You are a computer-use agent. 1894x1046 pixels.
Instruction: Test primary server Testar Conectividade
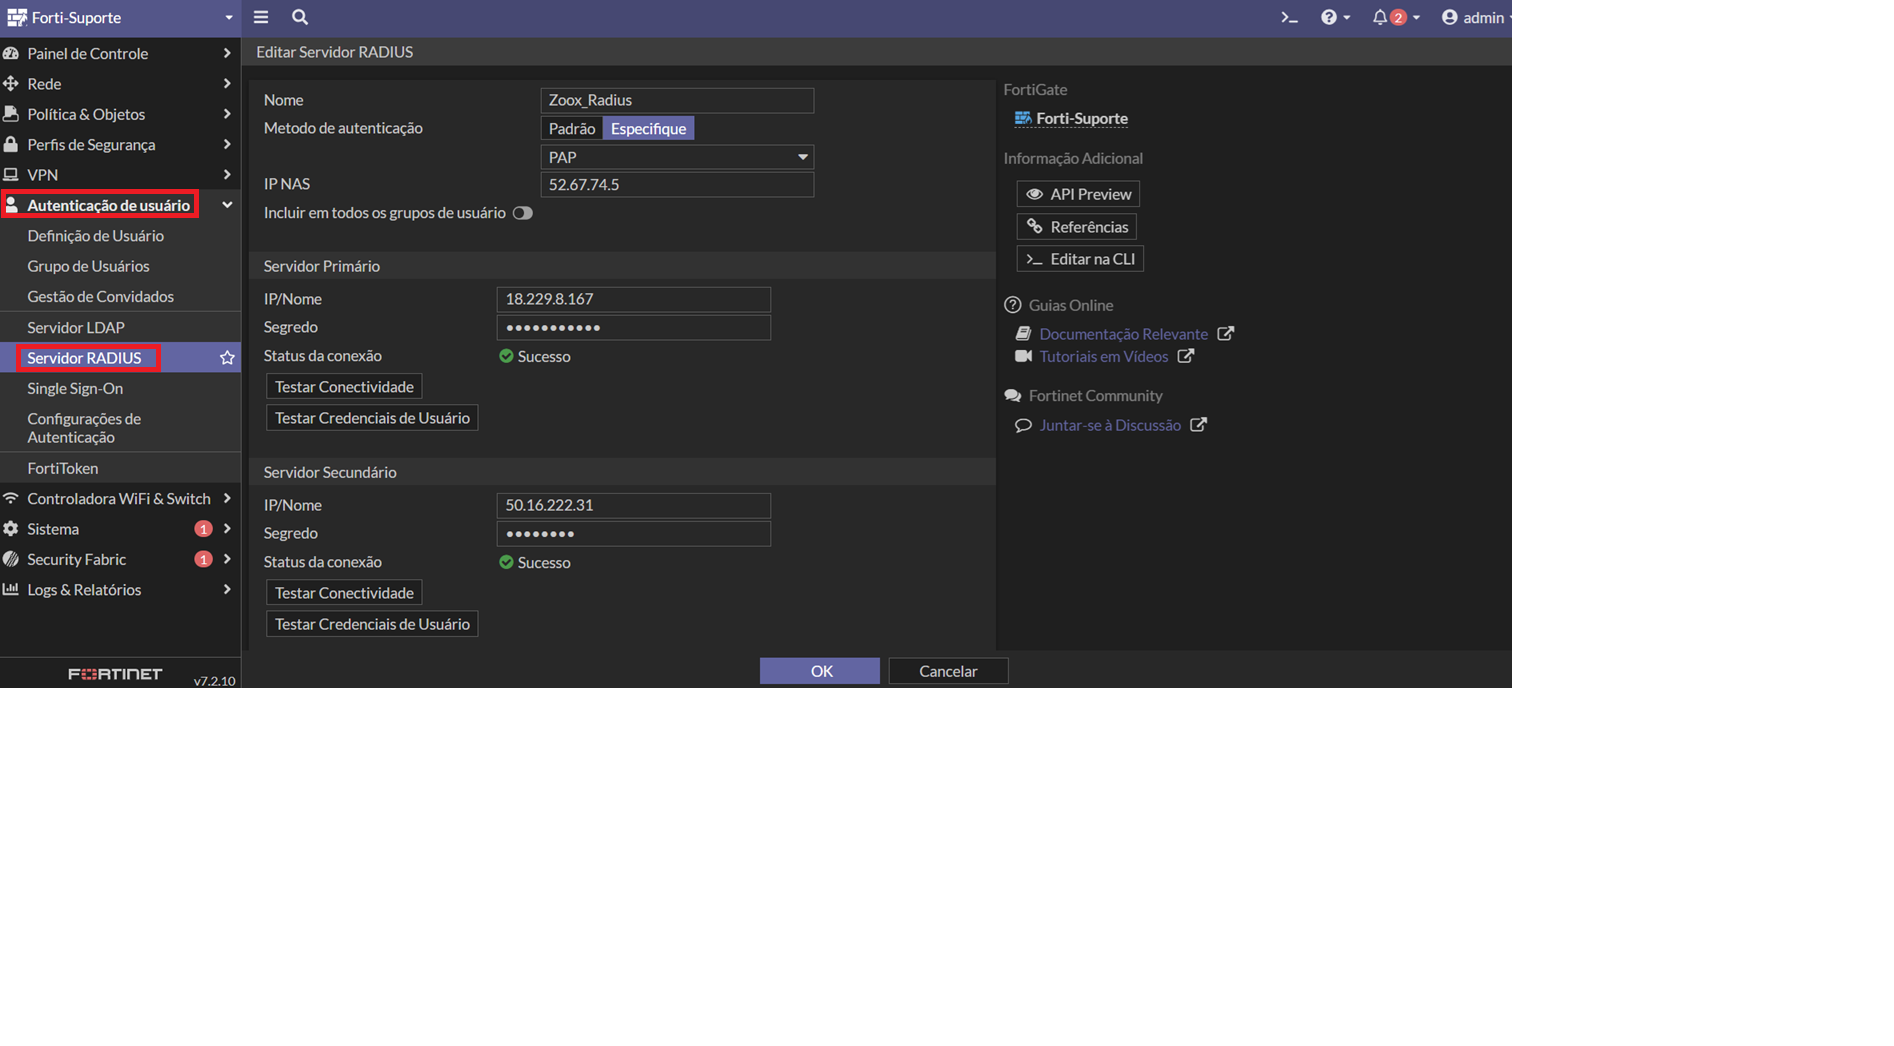pos(344,387)
